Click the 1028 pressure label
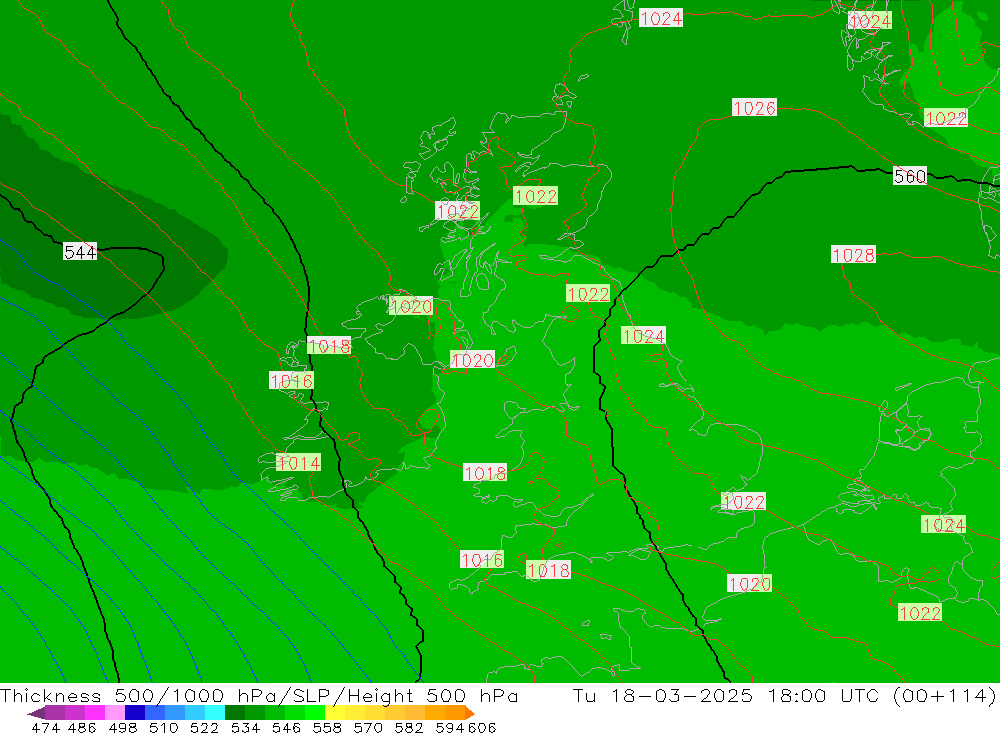This screenshot has width=1000, height=733. (853, 255)
